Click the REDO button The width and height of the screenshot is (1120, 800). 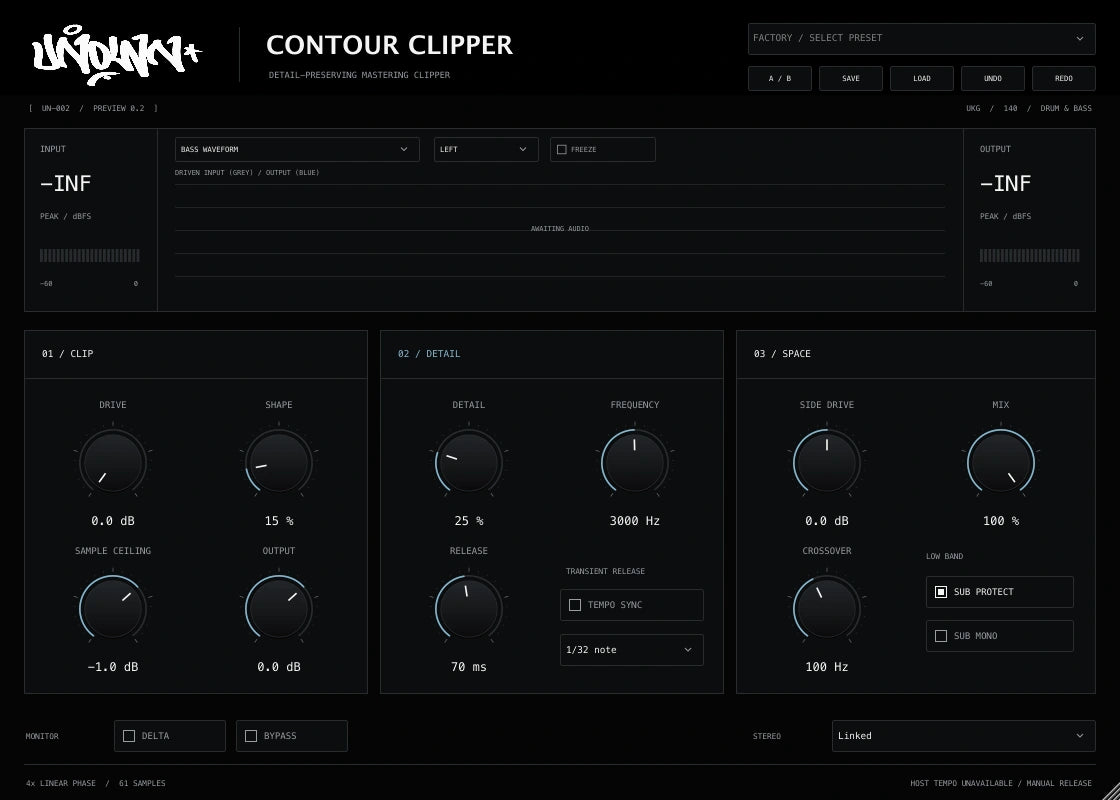(x=1064, y=79)
